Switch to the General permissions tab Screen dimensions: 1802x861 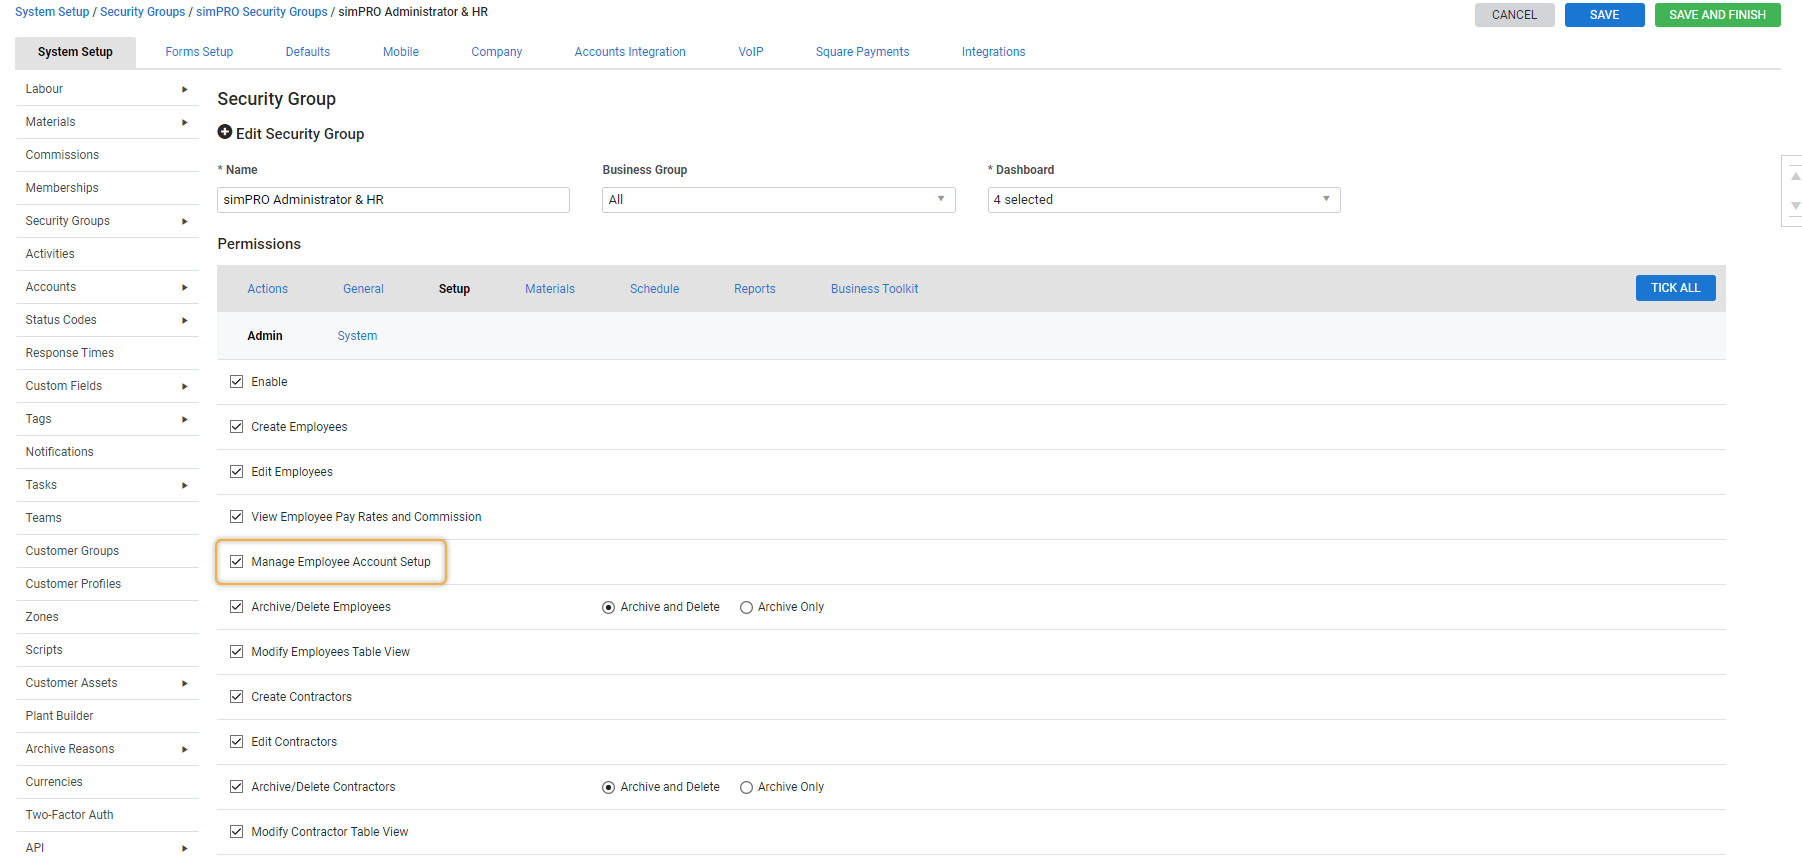click(x=363, y=289)
